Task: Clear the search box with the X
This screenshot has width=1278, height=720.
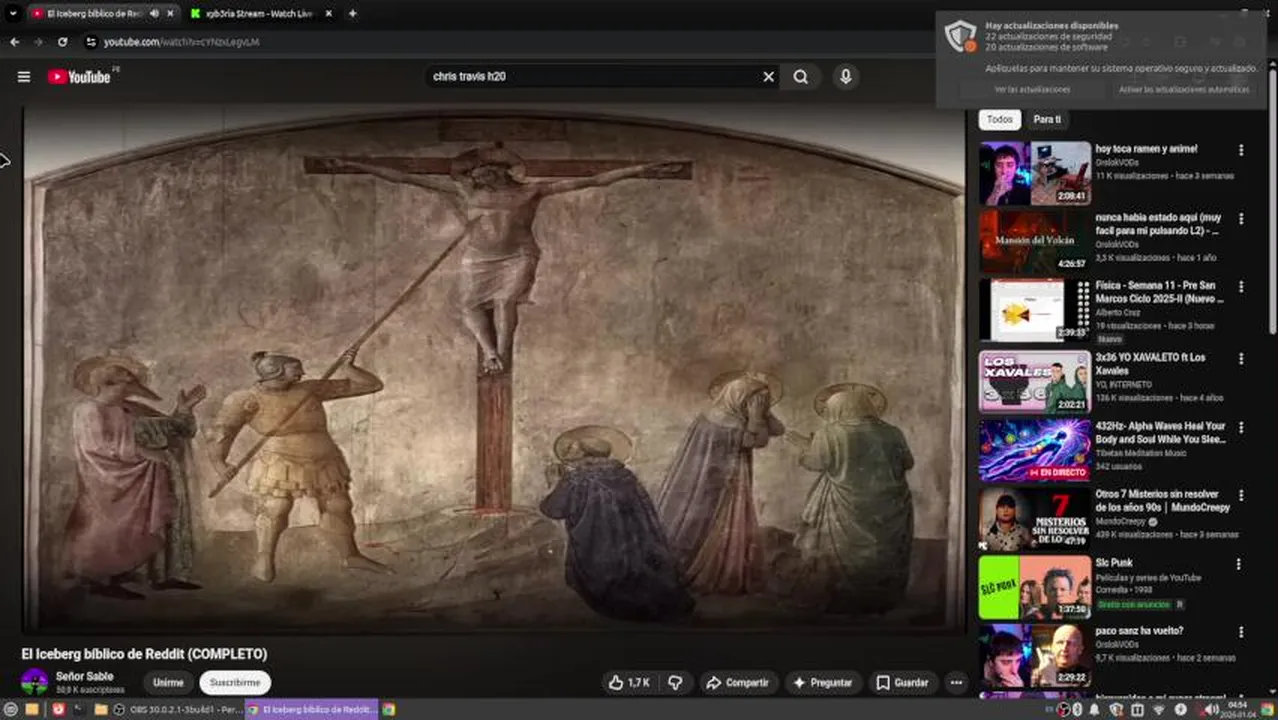Action: pyautogui.click(x=768, y=76)
